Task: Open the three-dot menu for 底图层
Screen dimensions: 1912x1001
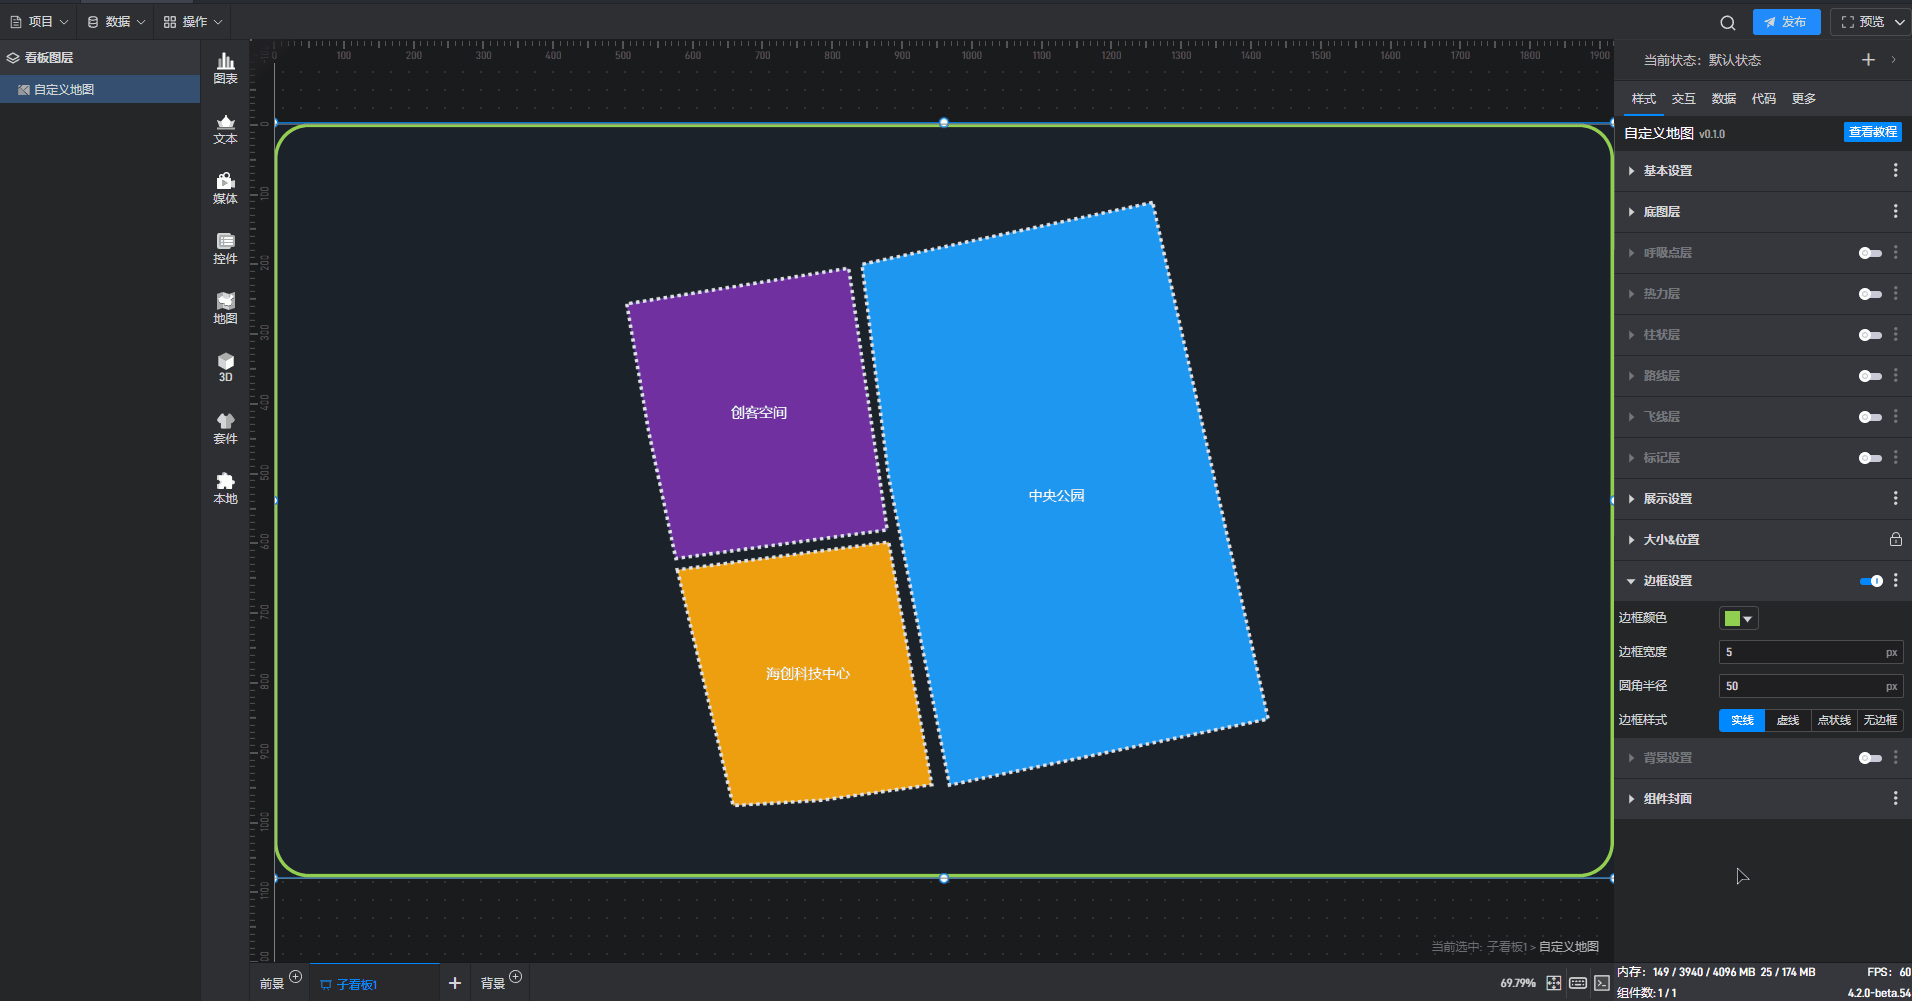Action: [1895, 212]
